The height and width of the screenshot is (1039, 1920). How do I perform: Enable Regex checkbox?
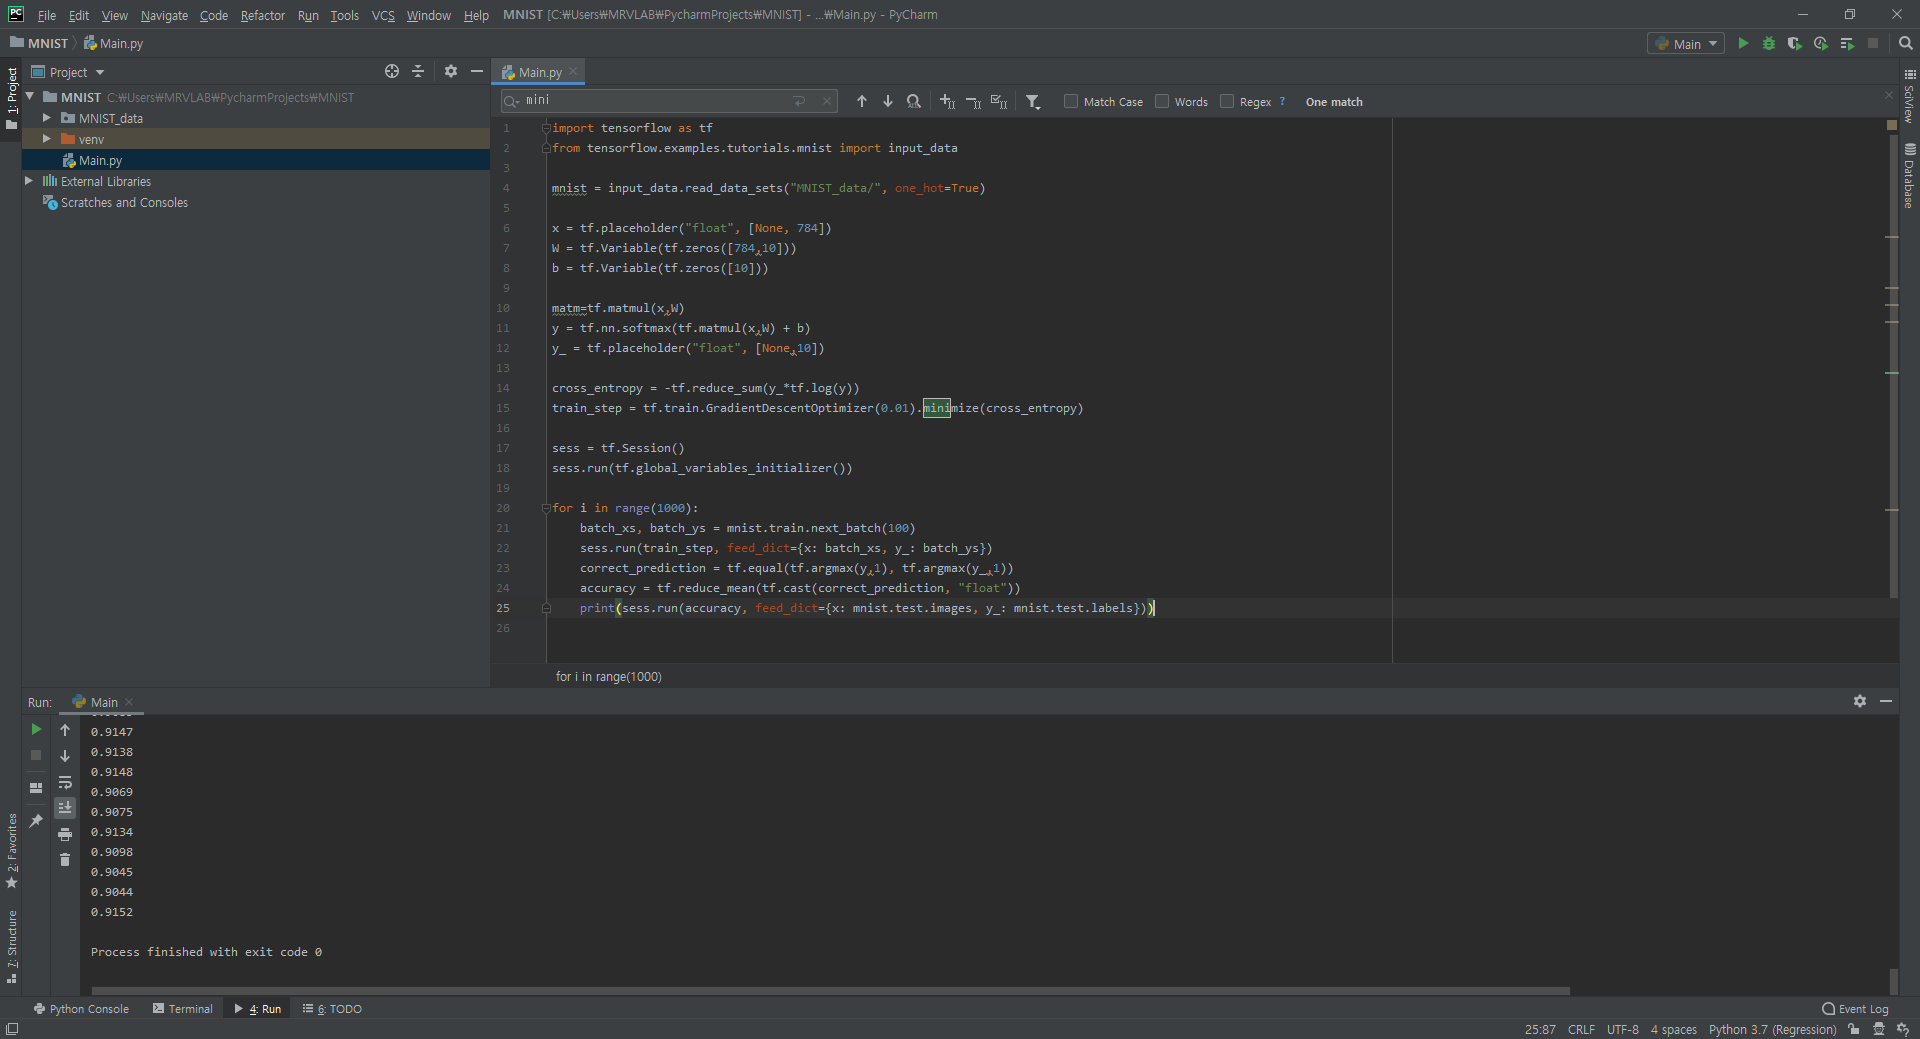[x=1227, y=102]
